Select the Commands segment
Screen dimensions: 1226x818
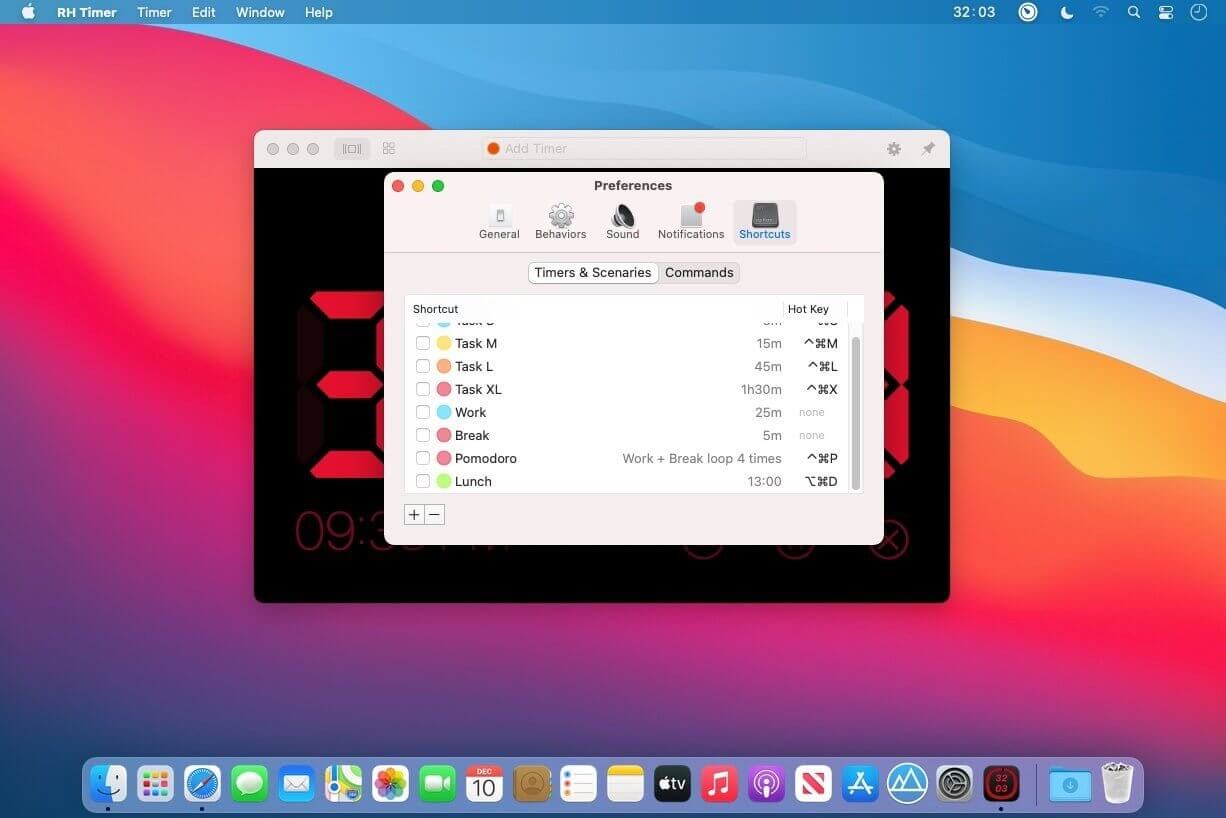699,272
